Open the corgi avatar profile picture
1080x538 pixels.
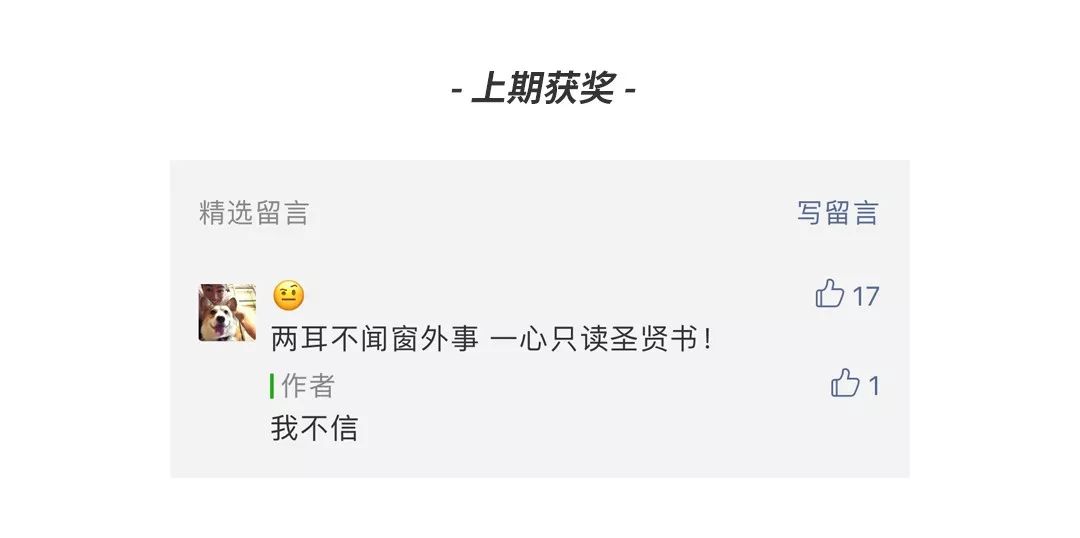[x=227, y=312]
